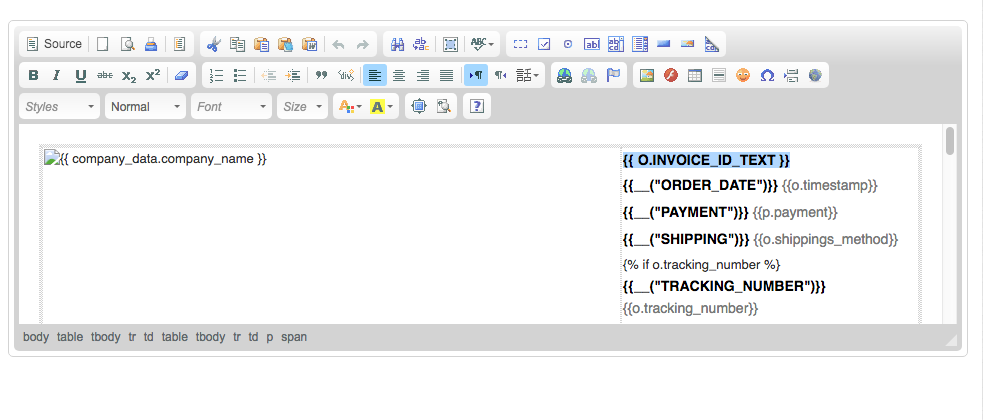
Task: Toggle strikethrough formatting
Action: coord(105,75)
